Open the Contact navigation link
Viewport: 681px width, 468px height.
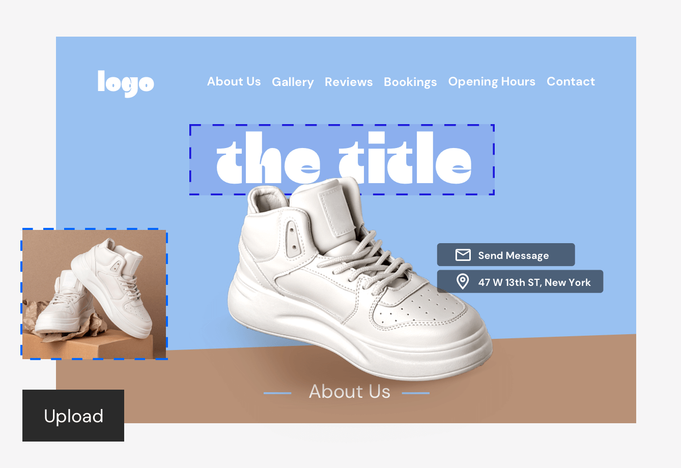click(x=571, y=82)
